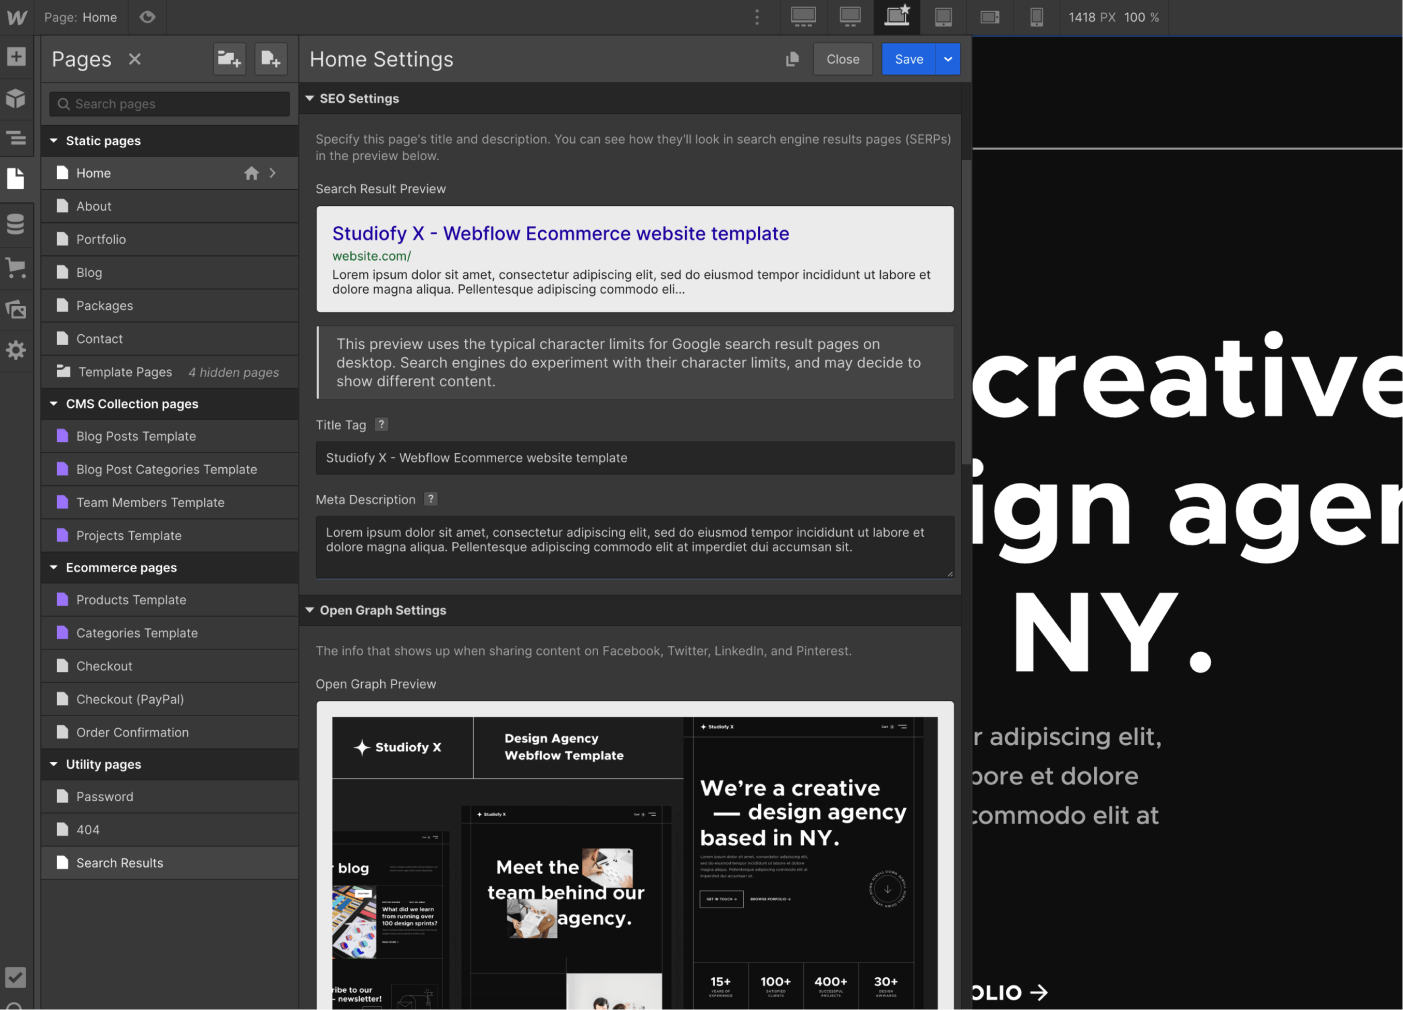Image resolution: width=1403 pixels, height=1010 pixels.
Task: Click the Home page house icon
Action: tap(251, 173)
